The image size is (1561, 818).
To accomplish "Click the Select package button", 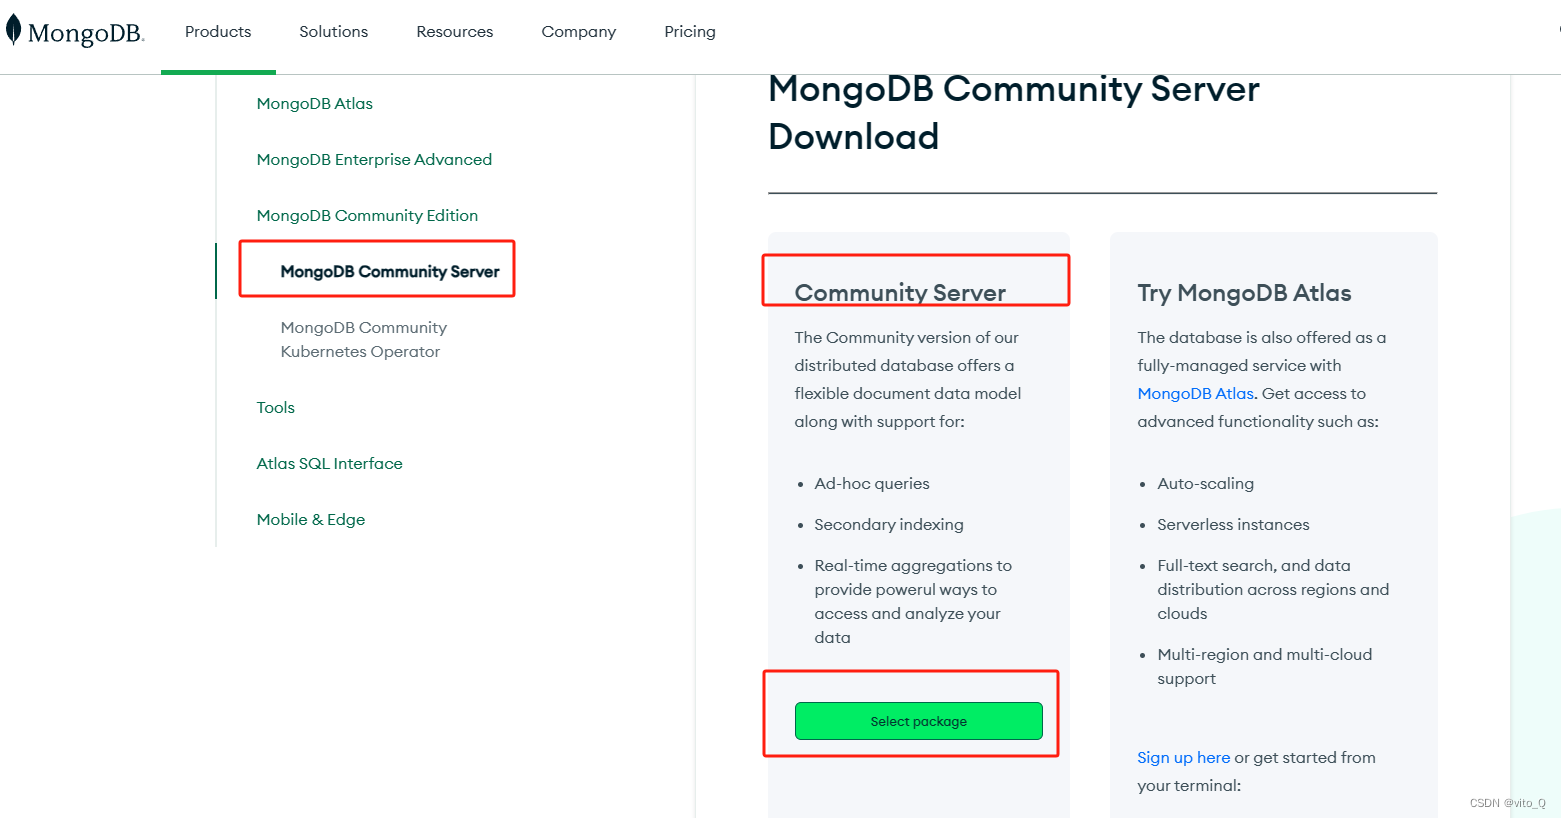I will point(918,720).
